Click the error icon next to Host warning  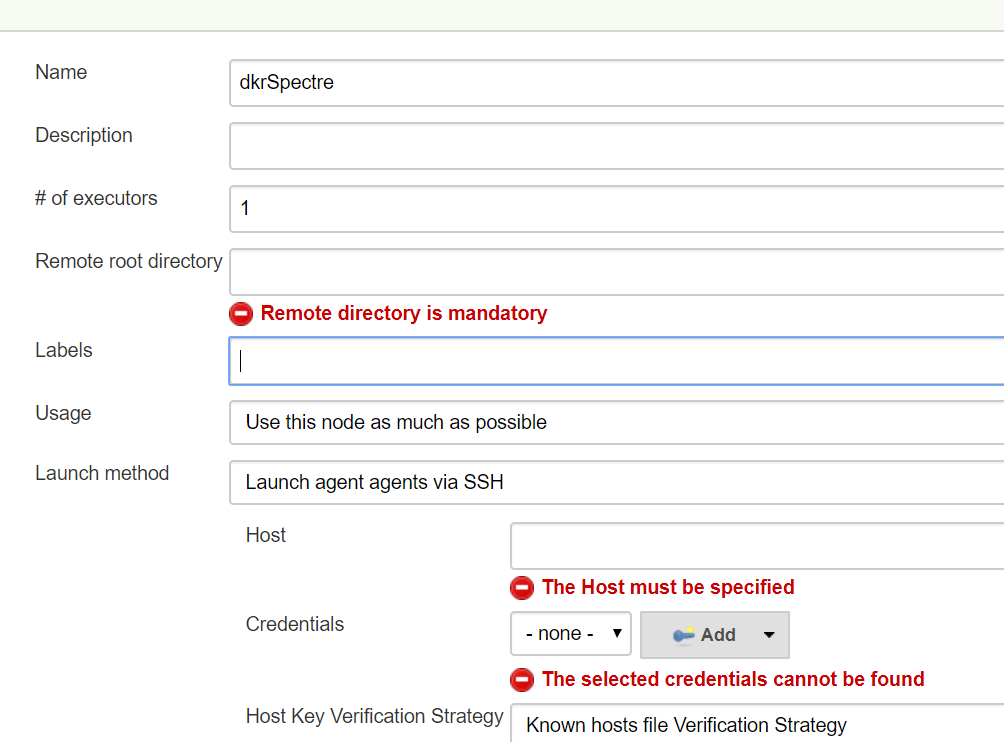point(522,588)
